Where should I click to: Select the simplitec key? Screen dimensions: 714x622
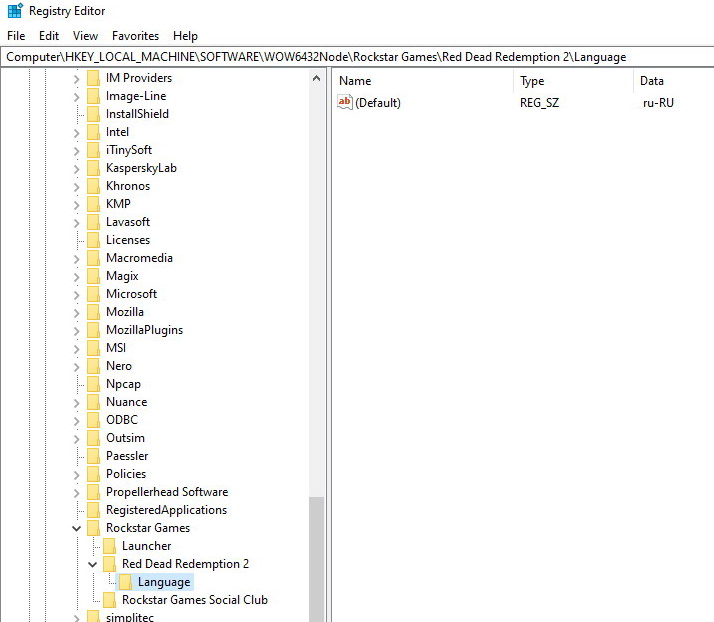pyautogui.click(x=130, y=617)
